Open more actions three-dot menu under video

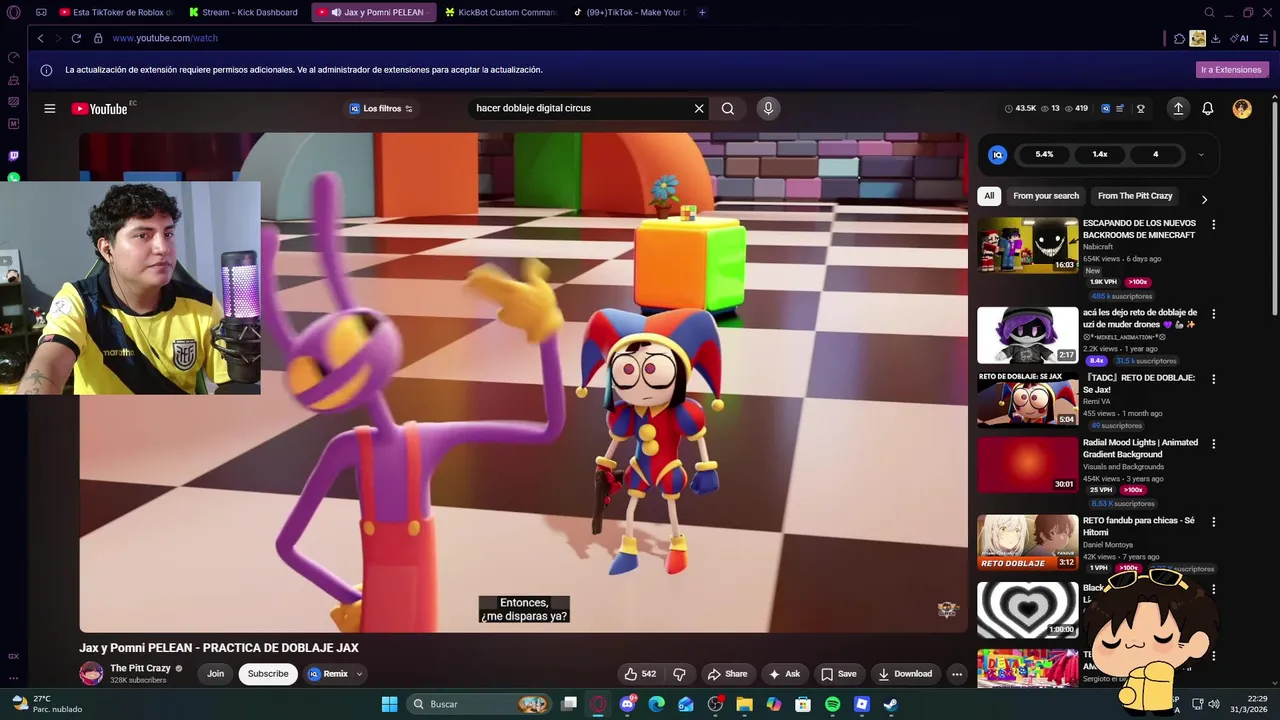[x=957, y=674]
